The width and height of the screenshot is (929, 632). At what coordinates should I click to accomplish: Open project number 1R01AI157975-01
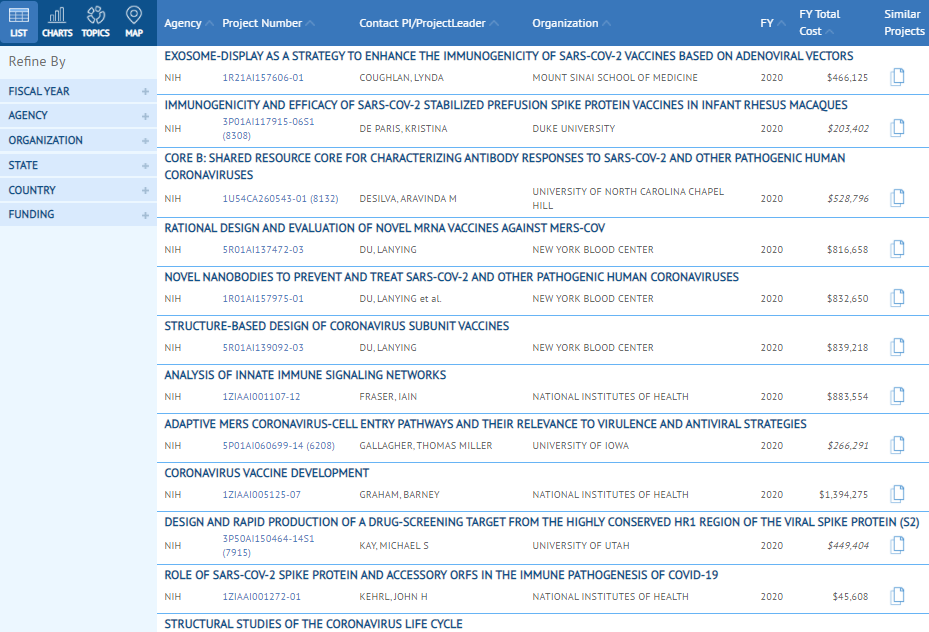(262, 299)
